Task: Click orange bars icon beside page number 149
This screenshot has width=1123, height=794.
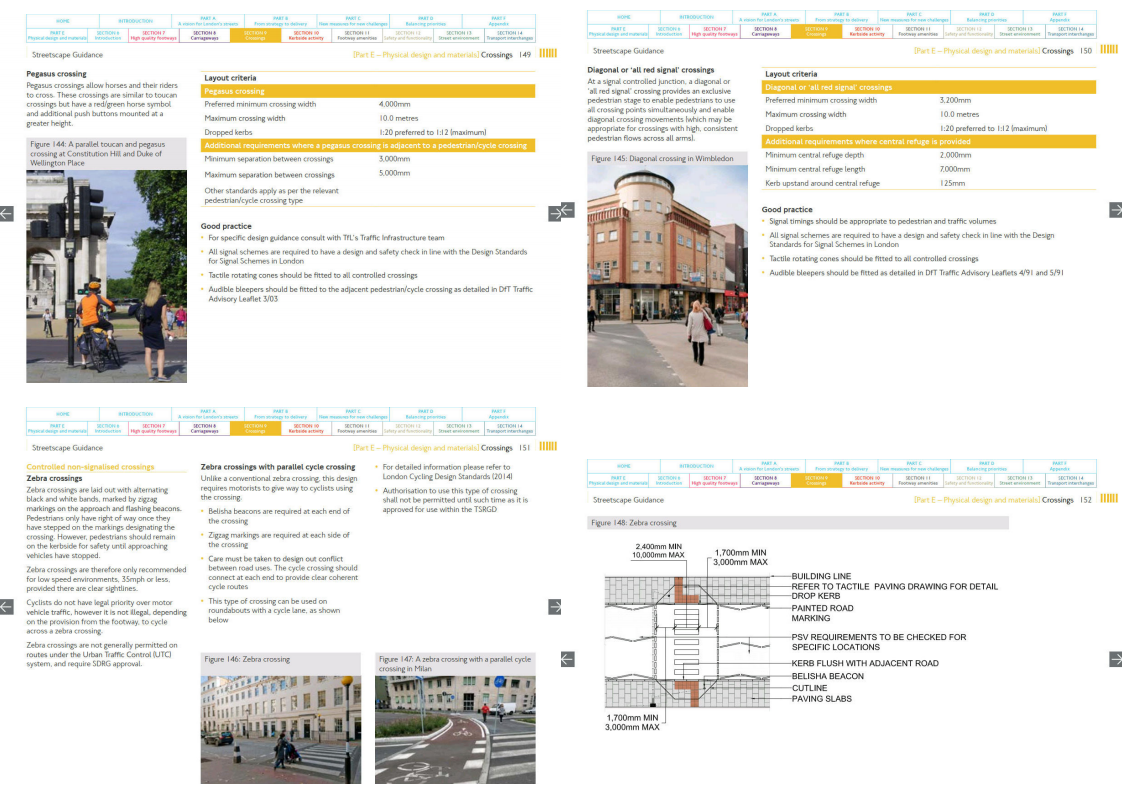Action: click(x=548, y=53)
